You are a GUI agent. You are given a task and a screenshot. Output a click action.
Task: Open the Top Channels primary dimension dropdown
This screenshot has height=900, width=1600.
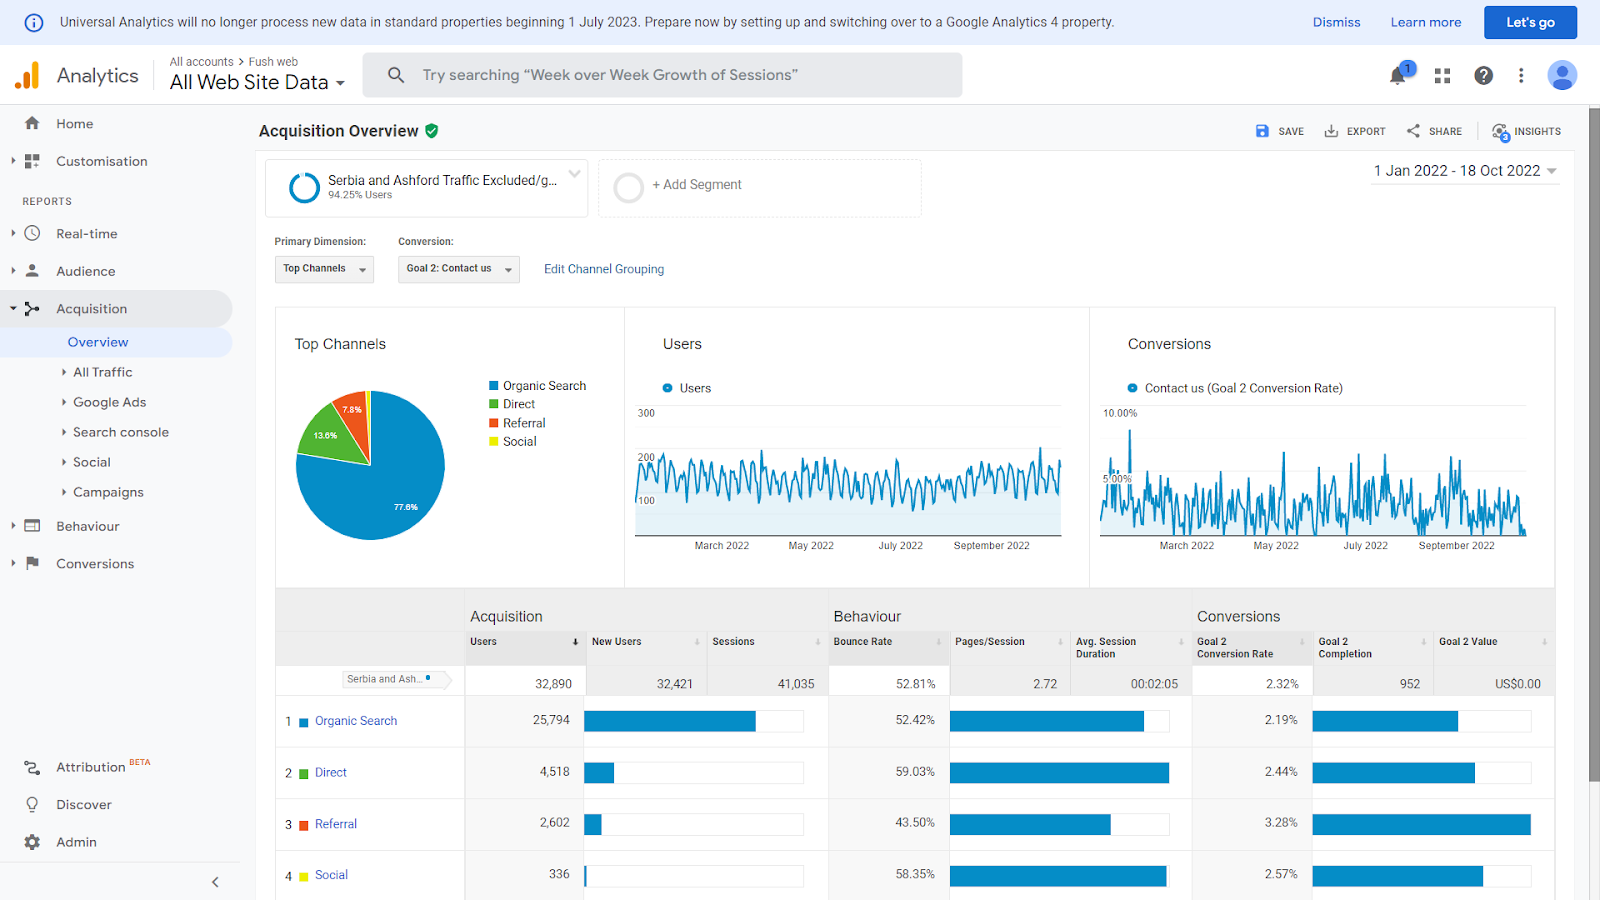click(x=324, y=269)
